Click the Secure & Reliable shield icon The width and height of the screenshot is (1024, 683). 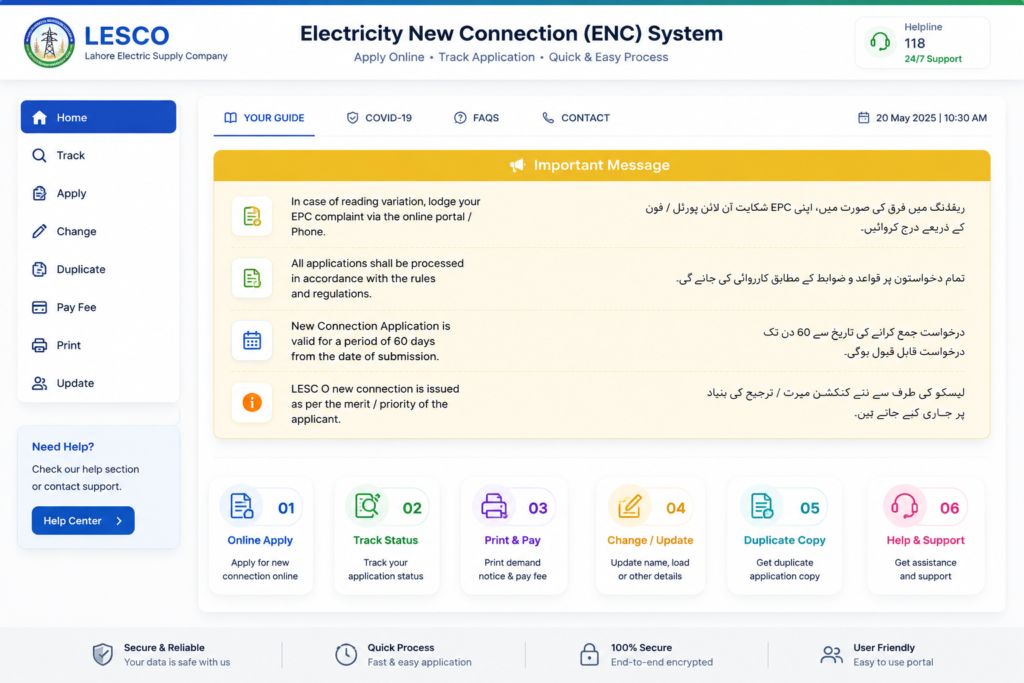[103, 654]
